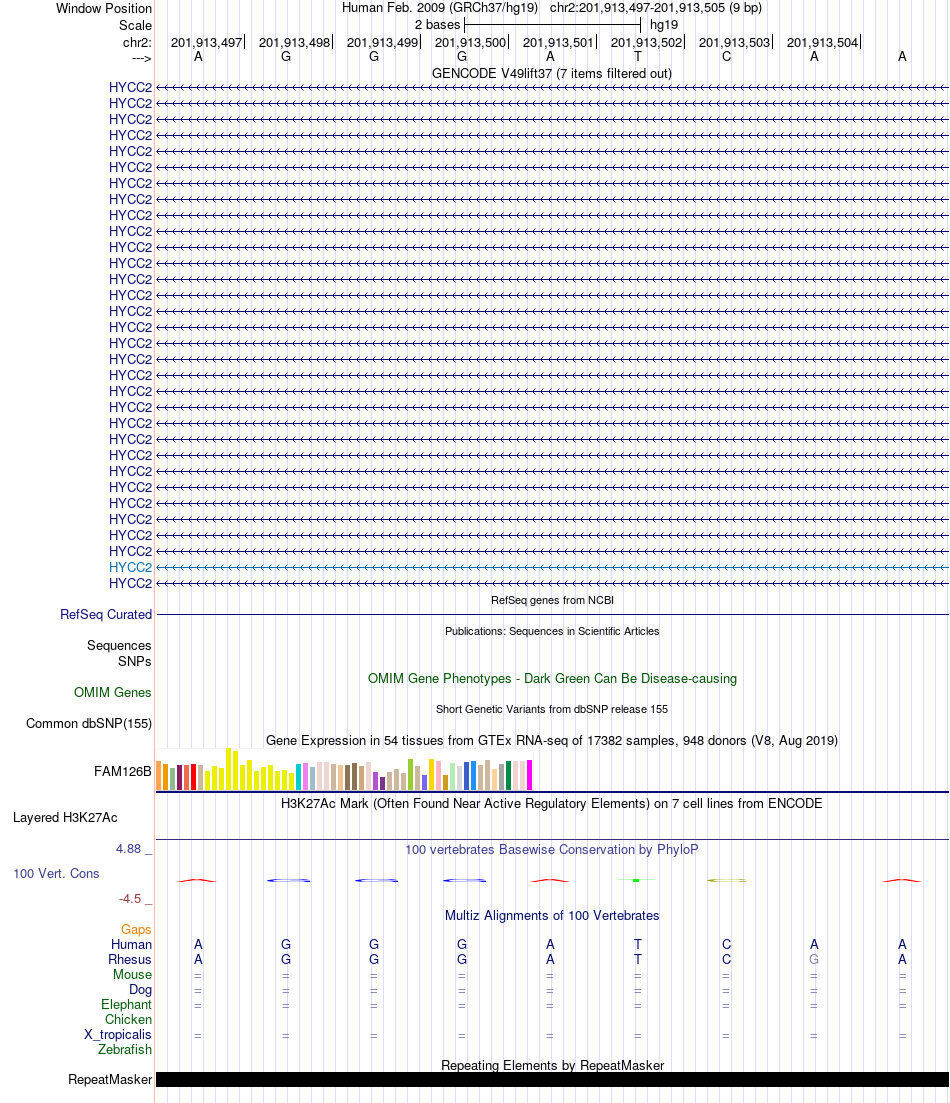Click the GTEx 'Gene Expression in 54 tissues' title
Screen dimensions: 950x1103
pos(552,740)
